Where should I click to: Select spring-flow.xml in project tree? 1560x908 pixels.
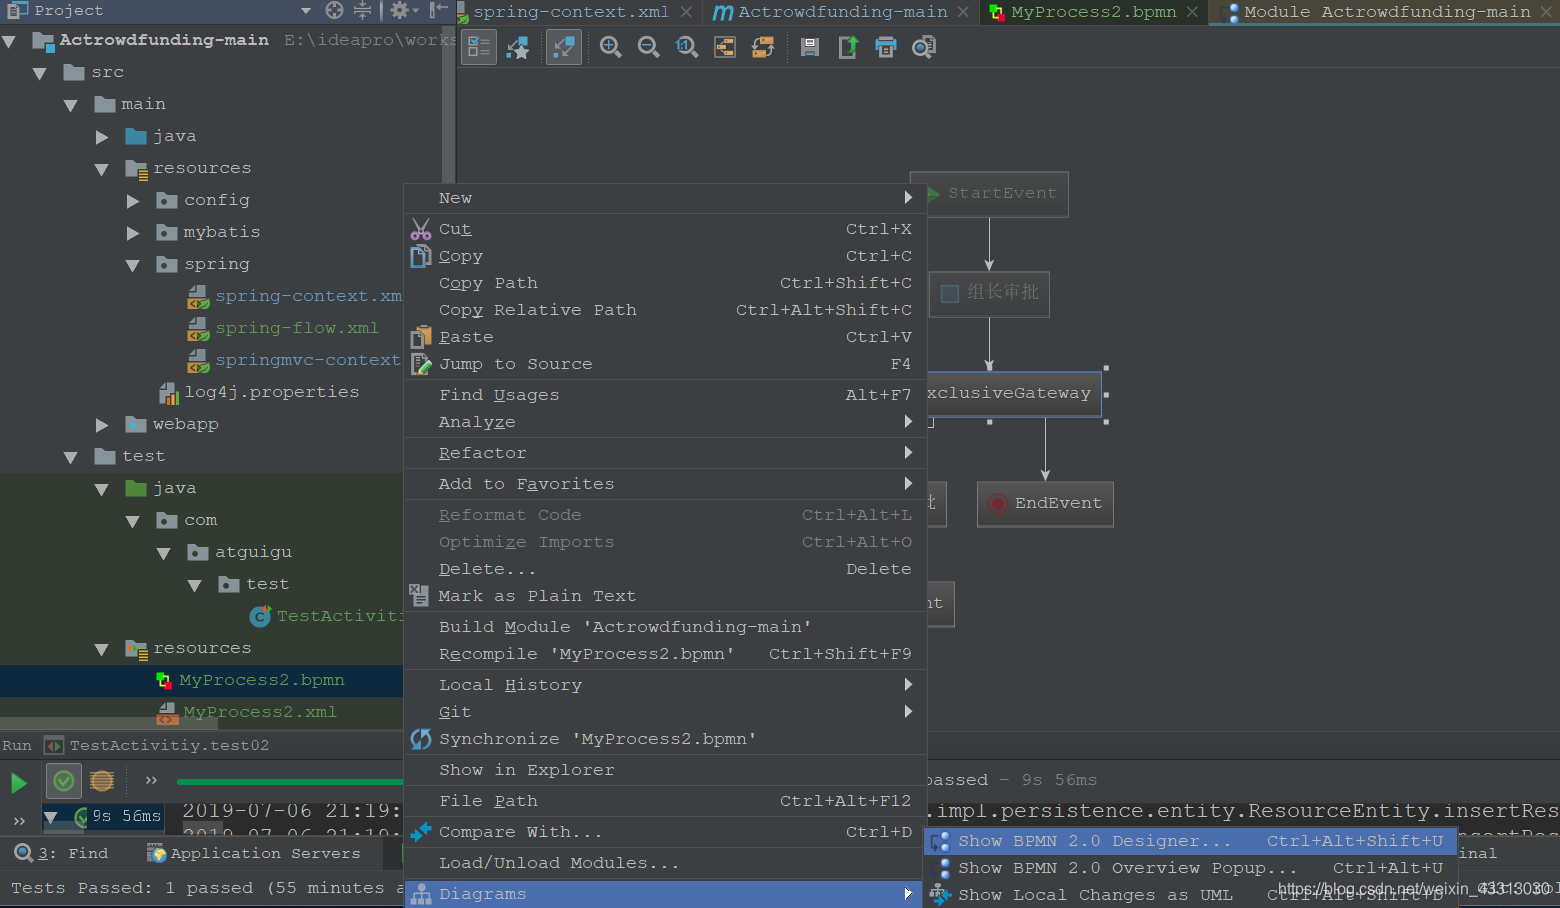coord(296,328)
